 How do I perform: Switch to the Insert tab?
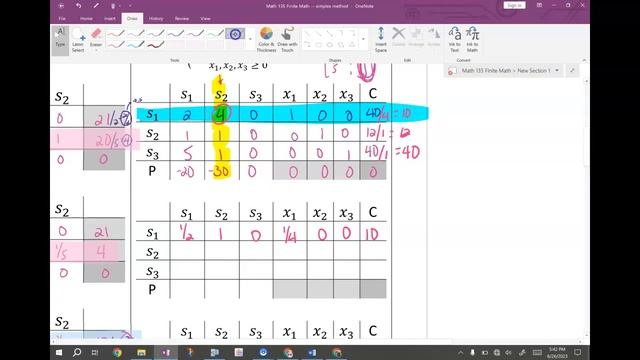(109, 18)
